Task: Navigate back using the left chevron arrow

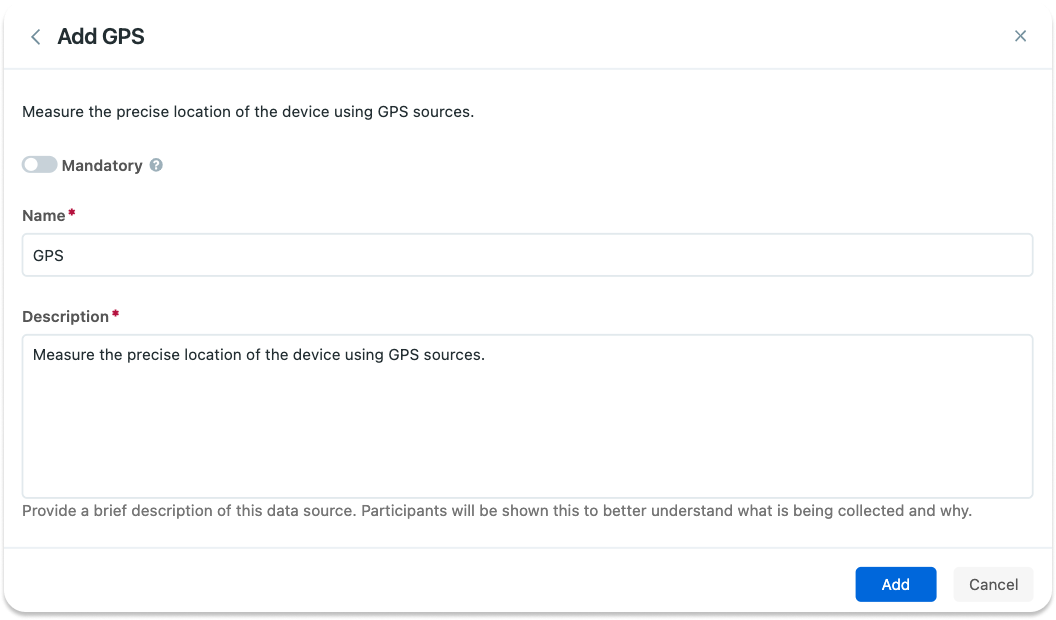Action: click(x=35, y=36)
